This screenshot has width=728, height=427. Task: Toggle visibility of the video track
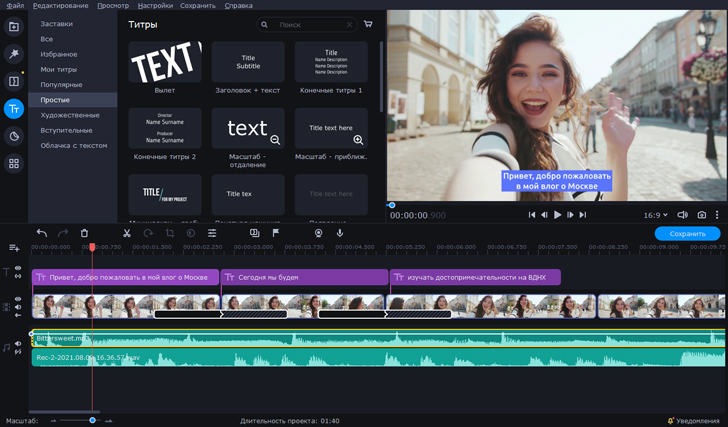click(x=19, y=300)
